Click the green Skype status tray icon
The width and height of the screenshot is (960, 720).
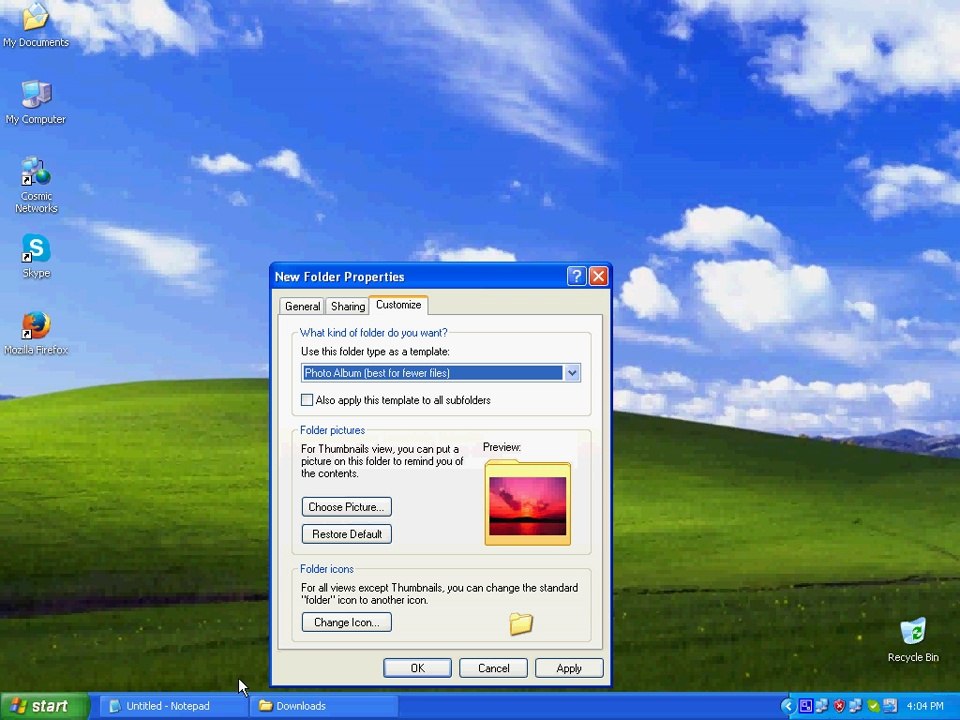pos(873,706)
